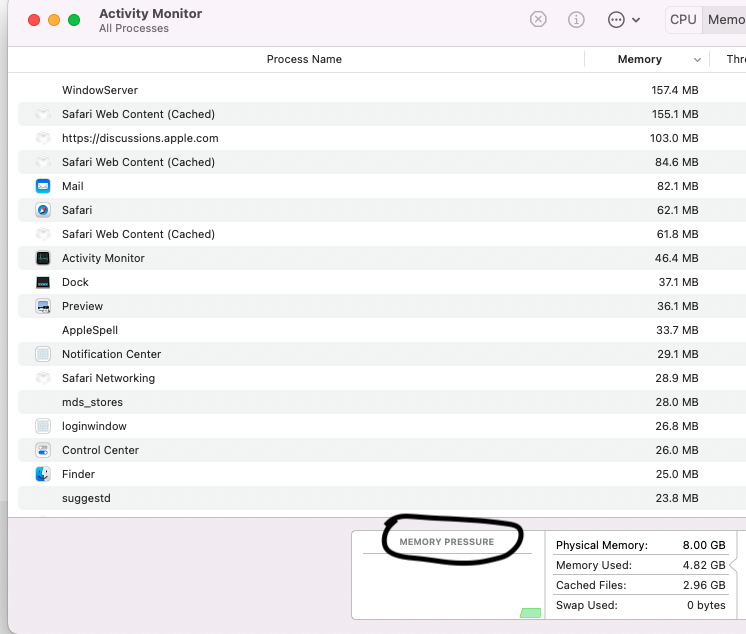Click the Notification Center icon

(43, 354)
